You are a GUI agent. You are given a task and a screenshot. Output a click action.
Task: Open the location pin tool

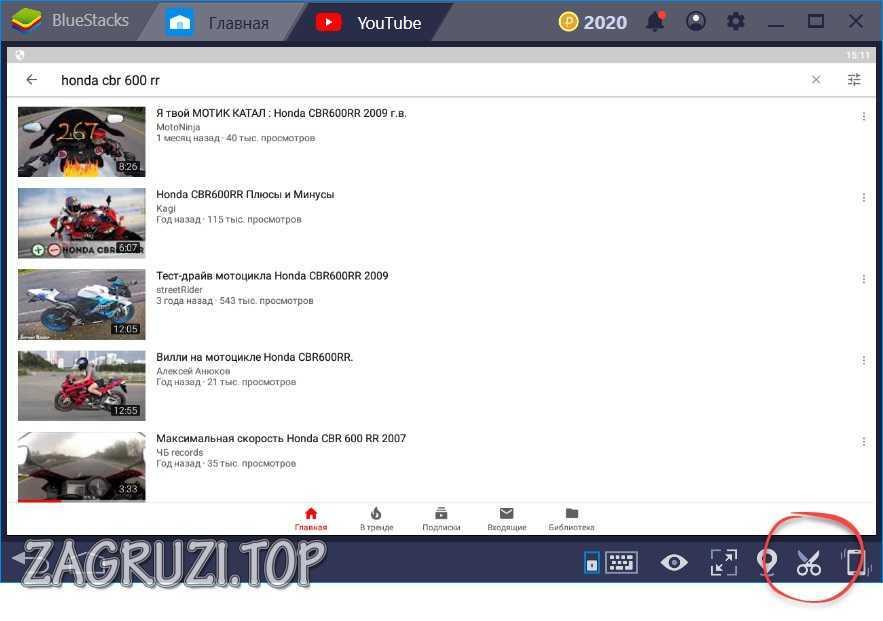point(766,562)
